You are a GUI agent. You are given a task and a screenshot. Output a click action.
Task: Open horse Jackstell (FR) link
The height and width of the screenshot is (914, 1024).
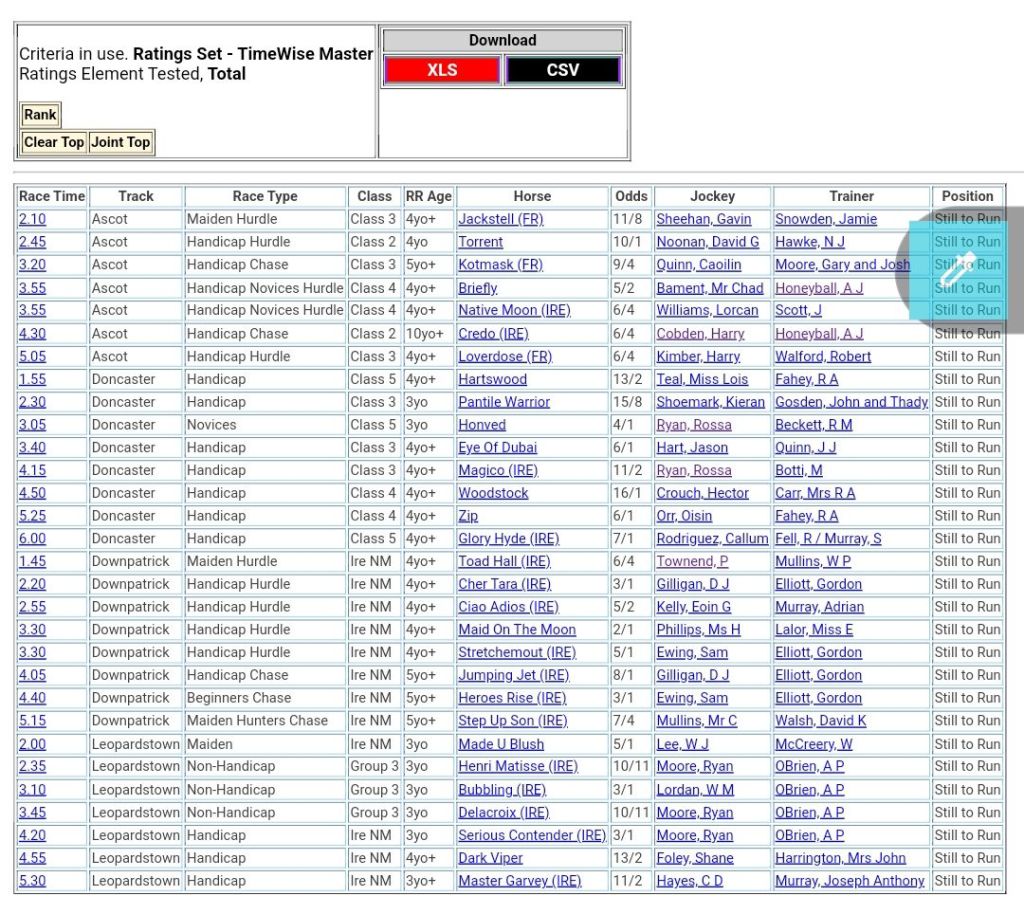tap(500, 219)
